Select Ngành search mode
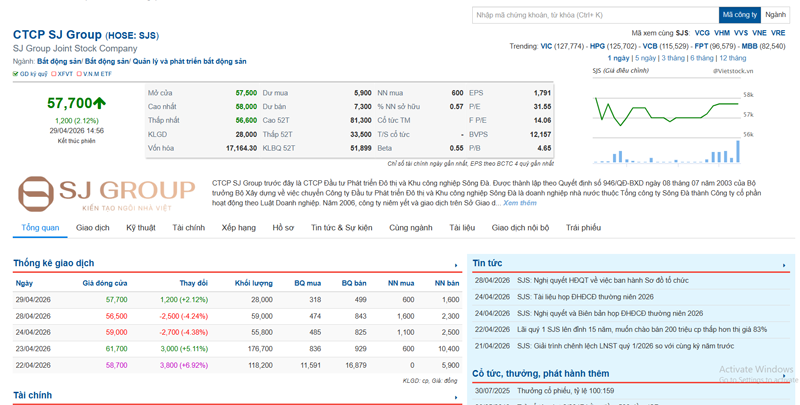 click(x=776, y=15)
